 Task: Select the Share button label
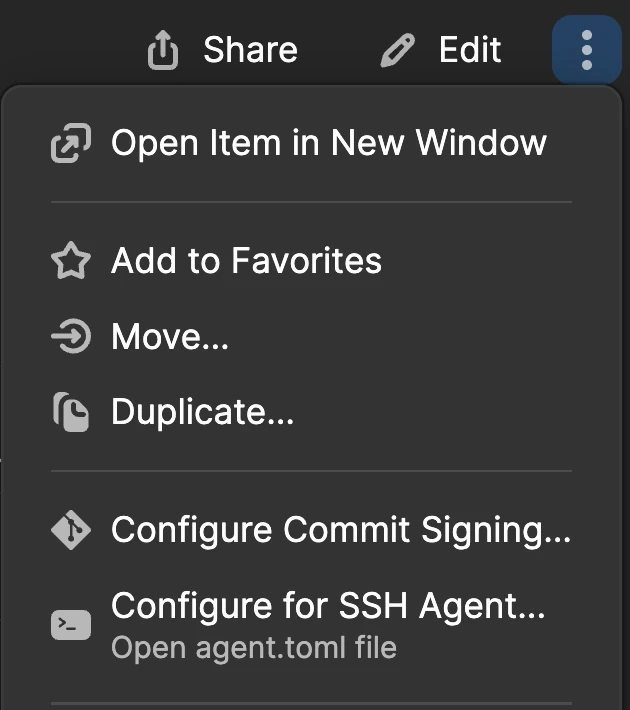[250, 50]
